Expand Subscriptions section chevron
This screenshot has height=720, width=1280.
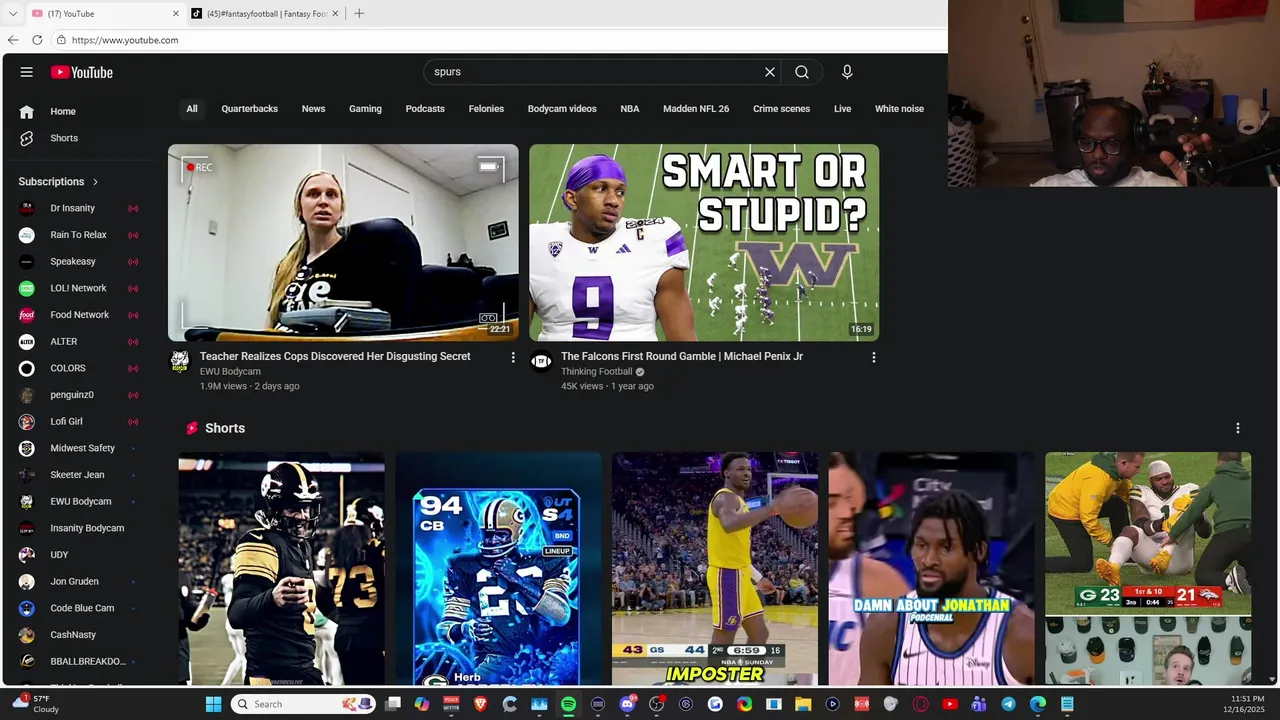(x=96, y=182)
